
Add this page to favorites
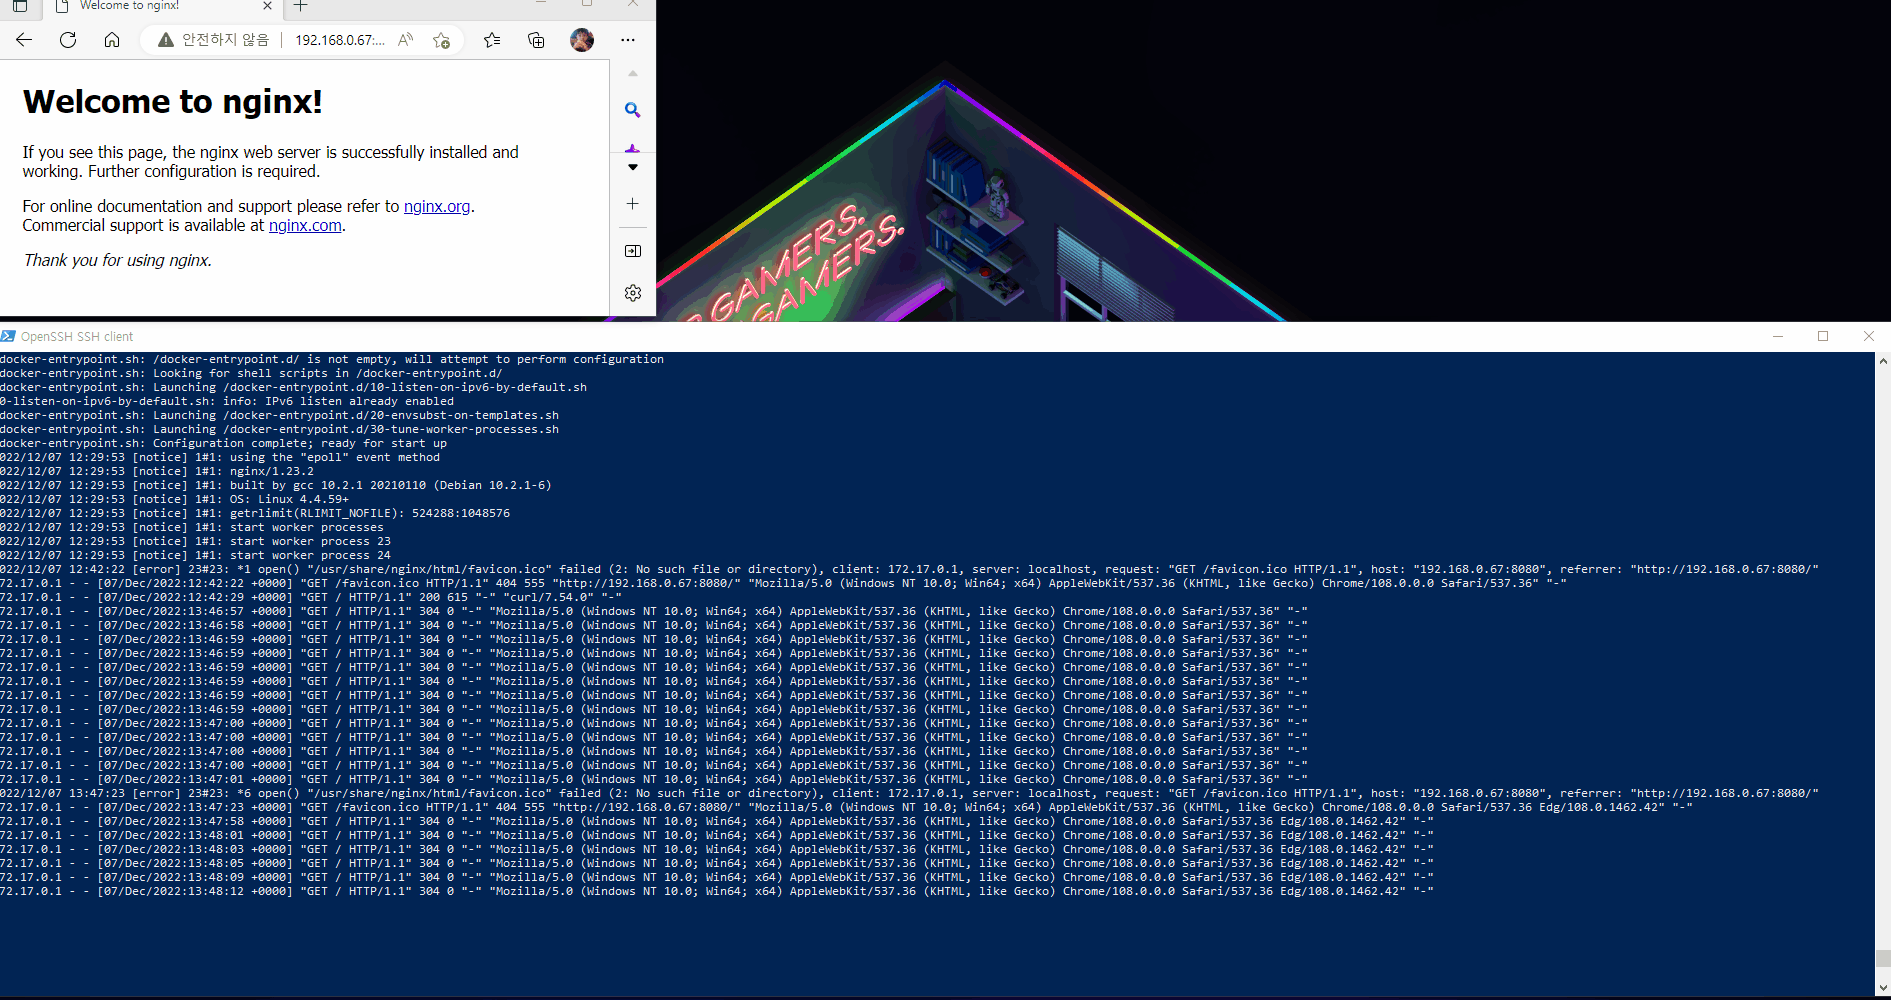[x=441, y=40]
